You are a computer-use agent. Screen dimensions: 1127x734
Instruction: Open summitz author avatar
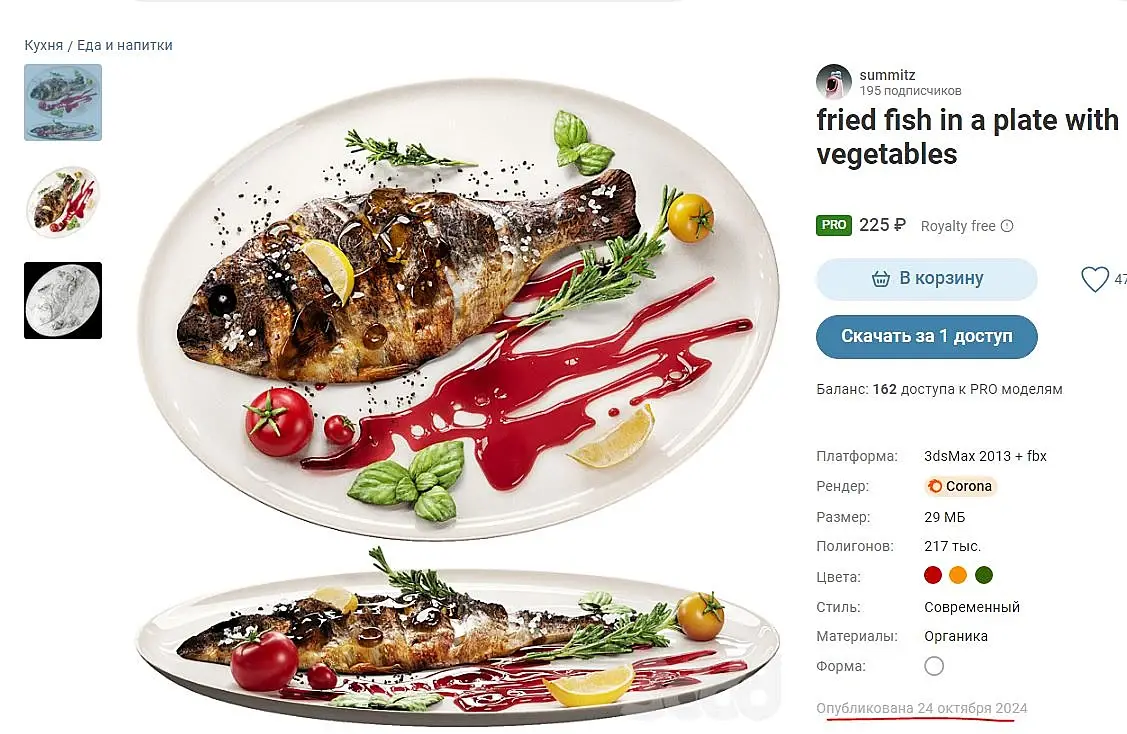tap(834, 81)
